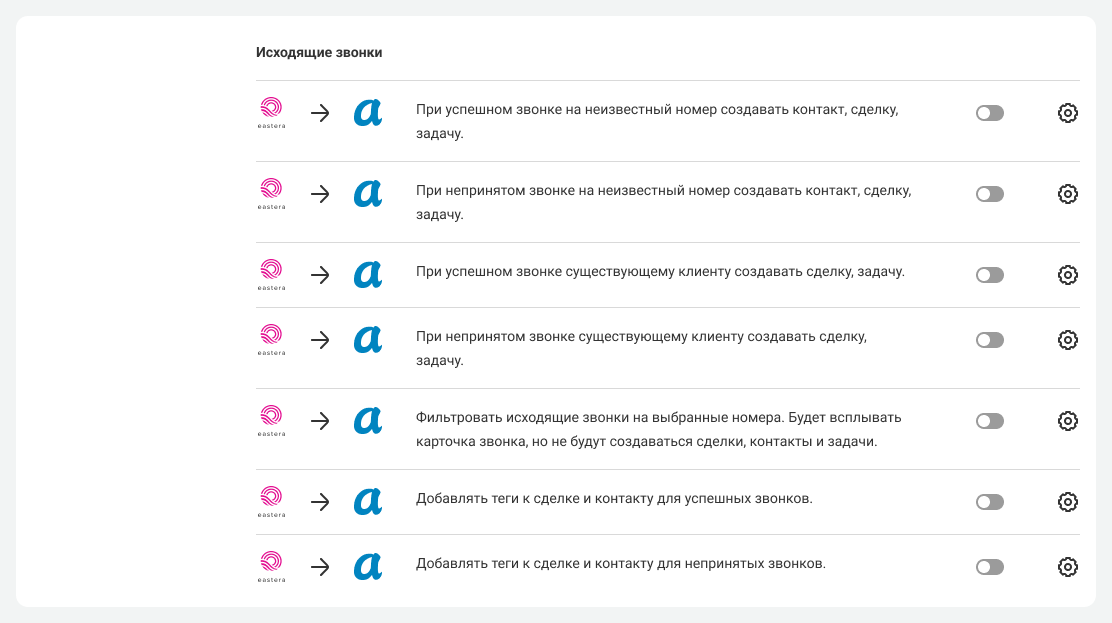Screen dimensions: 1112x623
Task: Click gear icon for missed existing client rule
Action: pos(1067,340)
